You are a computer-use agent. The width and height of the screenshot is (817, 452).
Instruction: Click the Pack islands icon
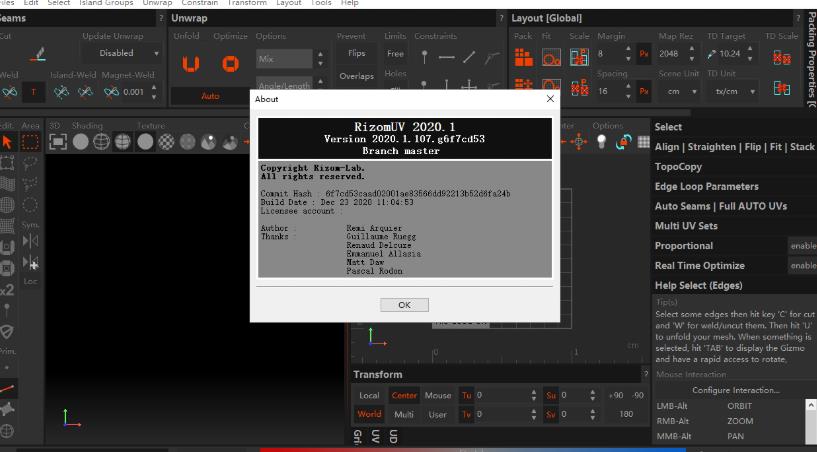(524, 57)
